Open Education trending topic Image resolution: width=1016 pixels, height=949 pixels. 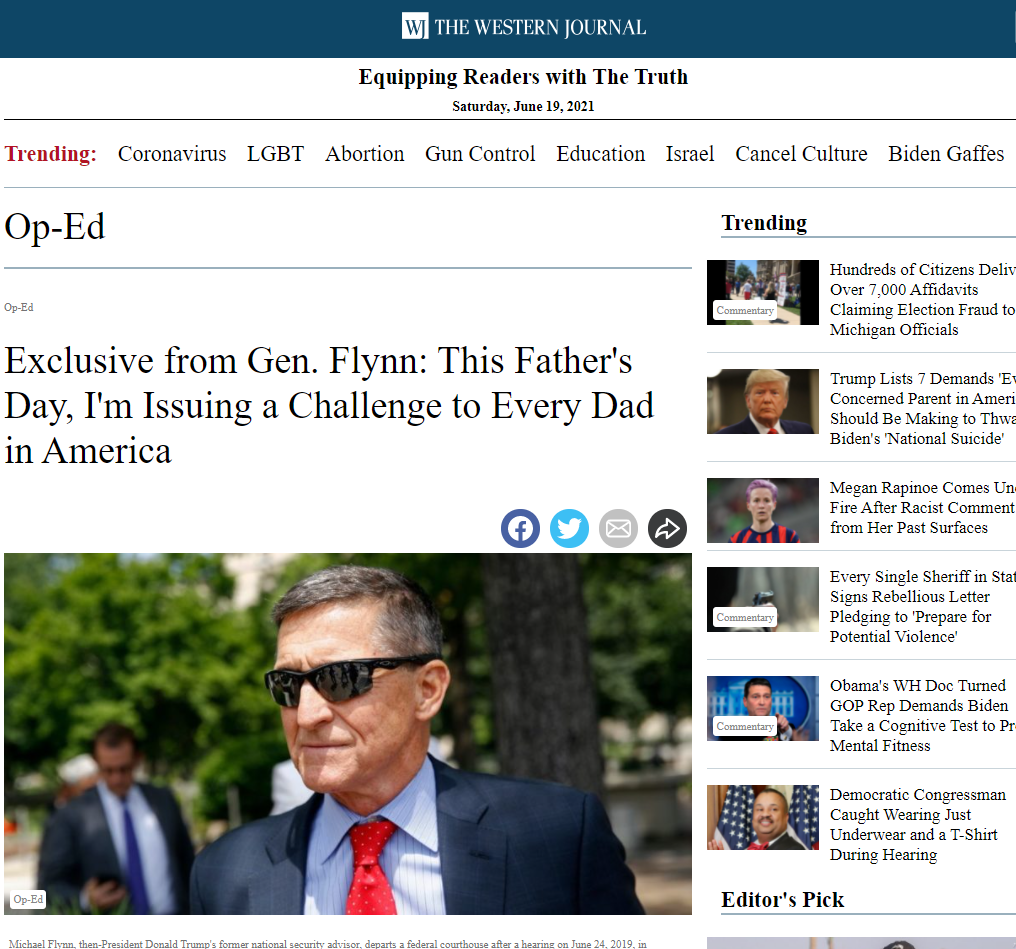point(601,154)
